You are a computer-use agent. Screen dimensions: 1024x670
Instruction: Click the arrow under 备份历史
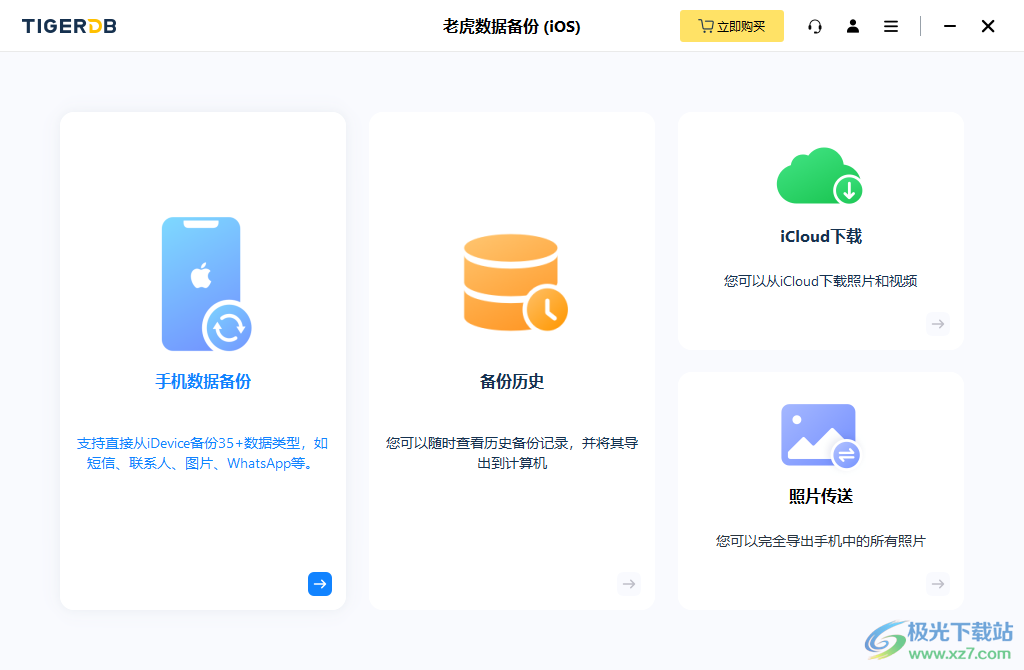[629, 584]
